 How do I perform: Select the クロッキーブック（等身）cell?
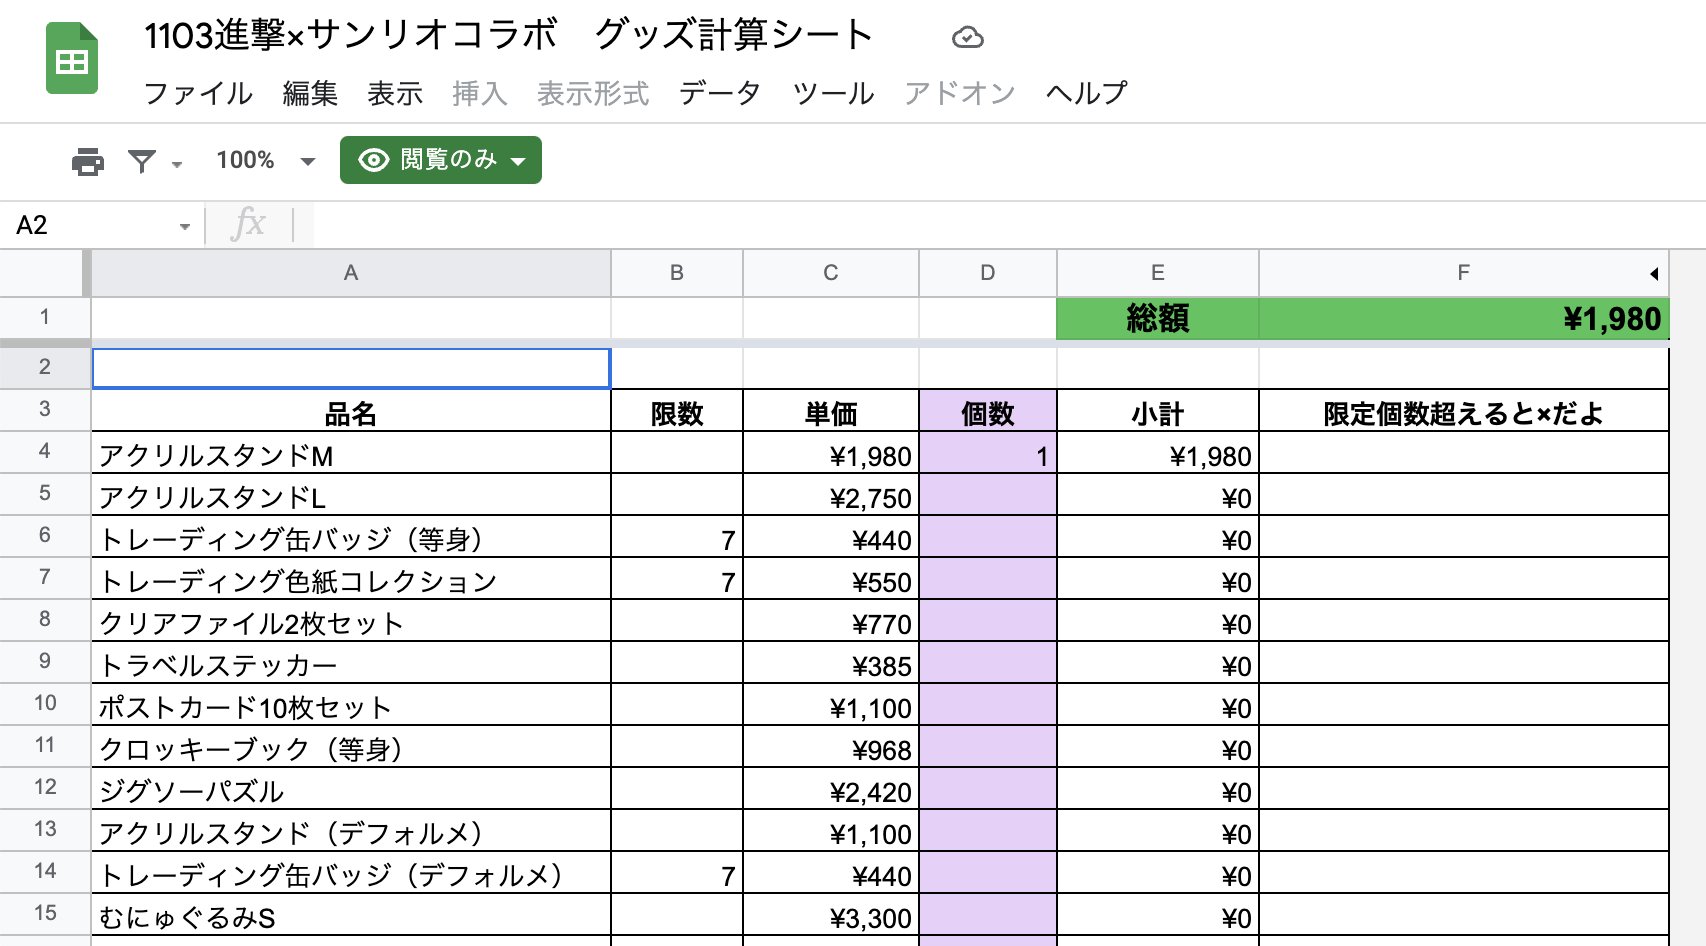(351, 747)
